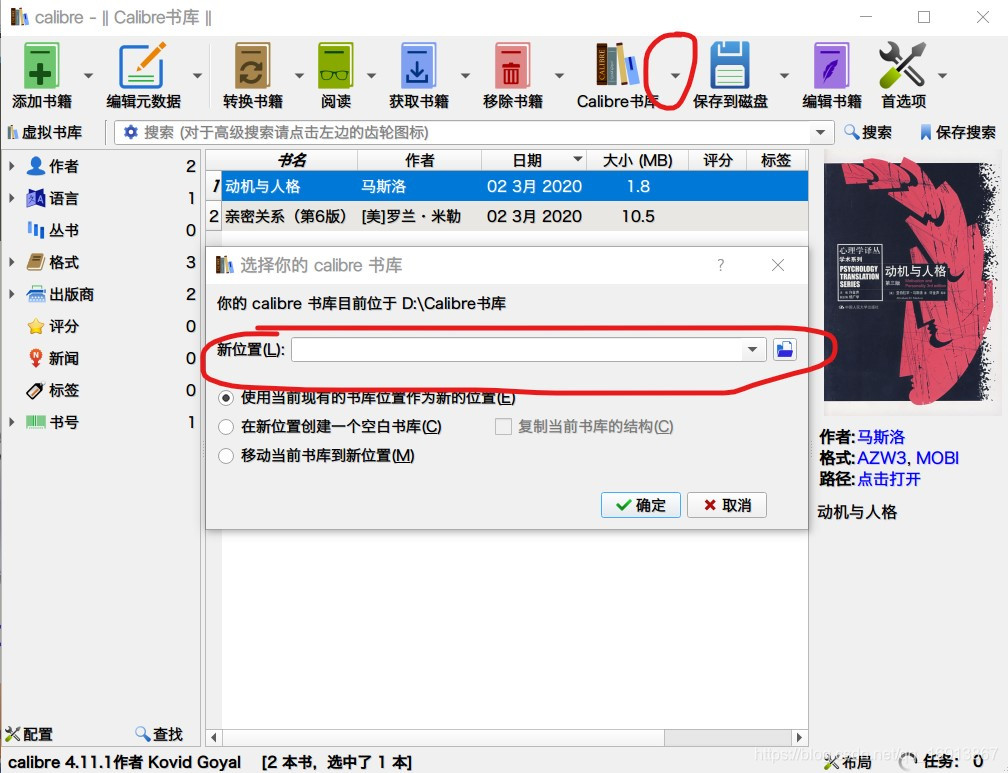Sort by Date (日期) column header
This screenshot has height=773, width=1008.
coord(534,160)
